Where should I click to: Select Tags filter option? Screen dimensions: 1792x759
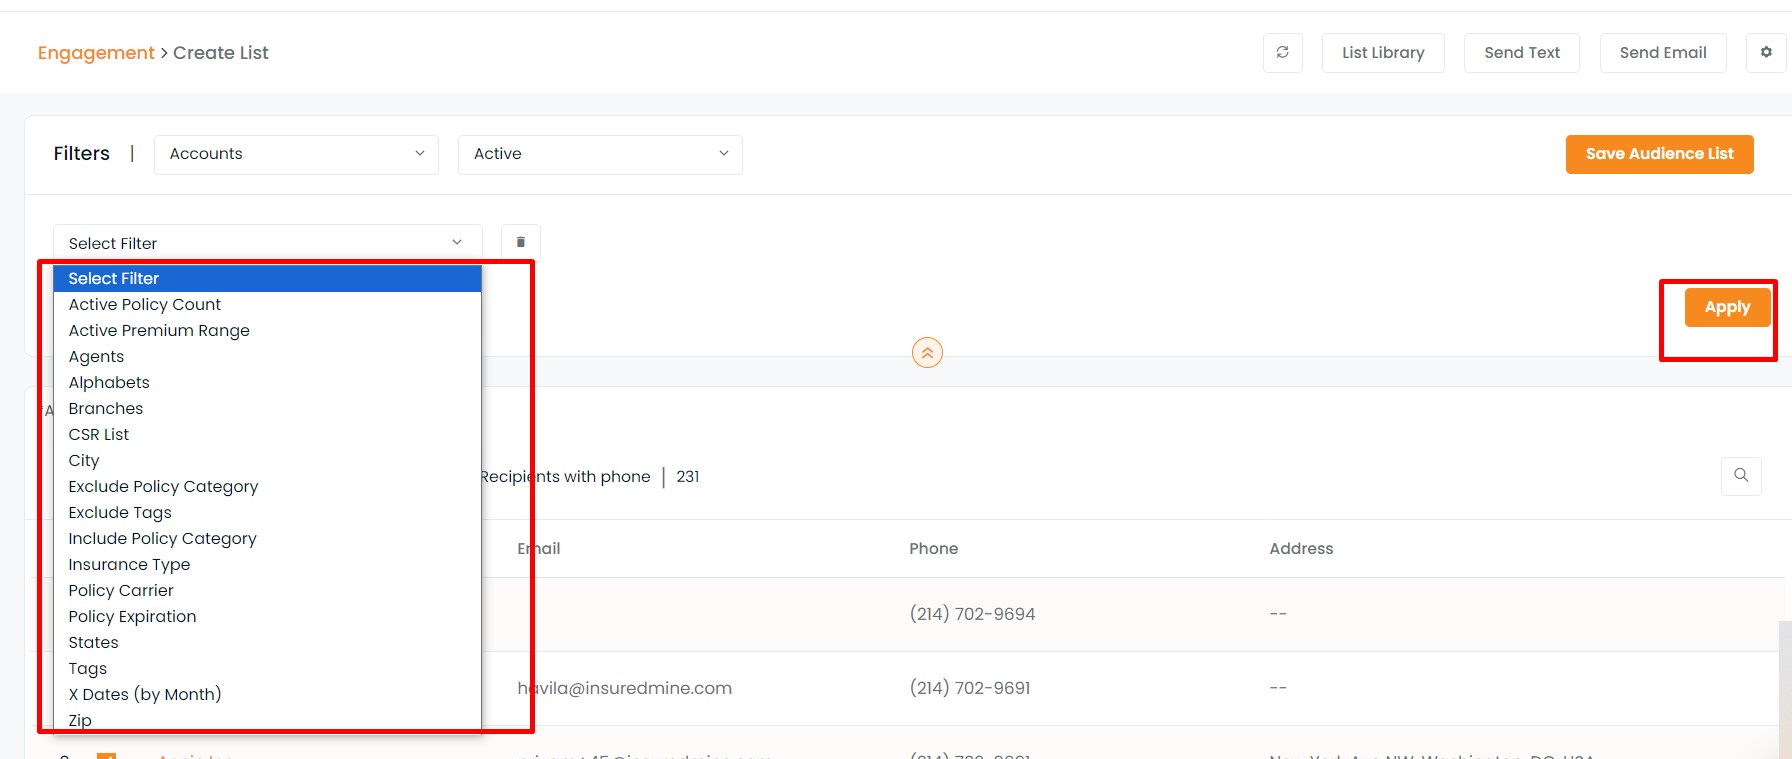267,669
